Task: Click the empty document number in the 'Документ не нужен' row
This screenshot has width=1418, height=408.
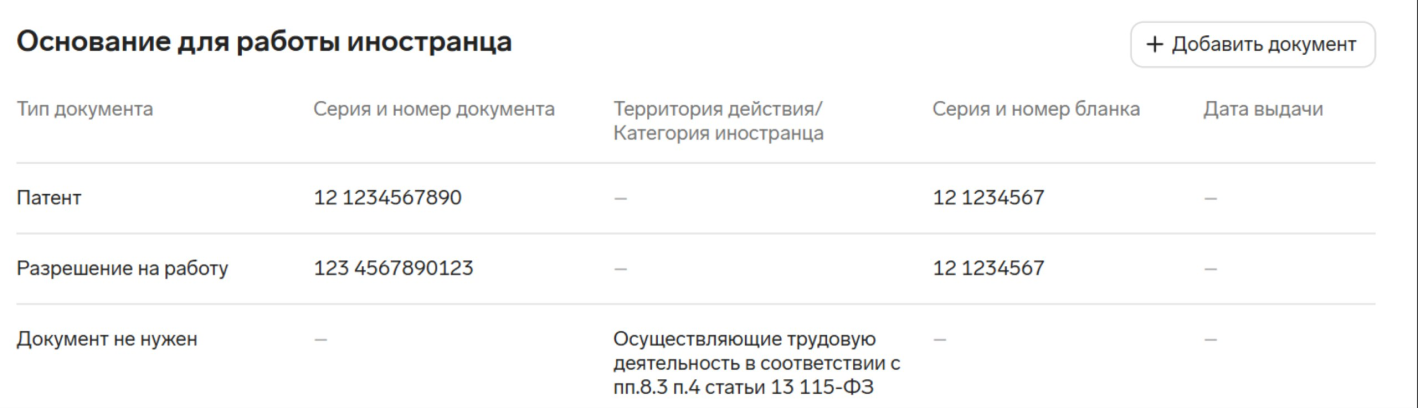Action: tap(320, 340)
